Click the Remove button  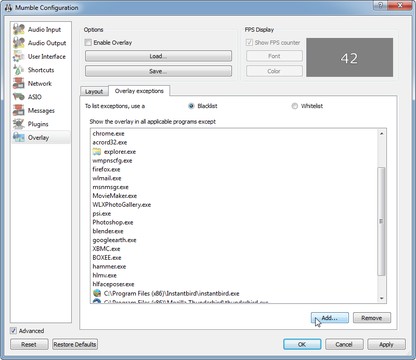(372, 318)
